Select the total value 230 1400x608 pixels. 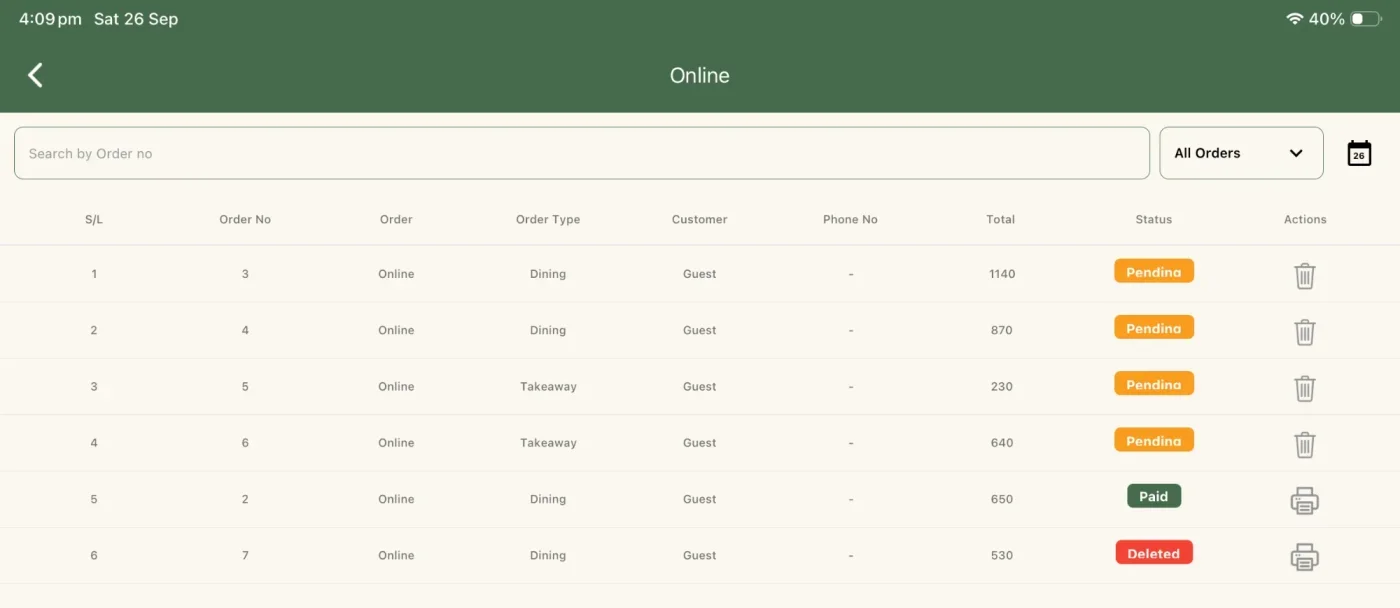pyautogui.click(x=1002, y=386)
